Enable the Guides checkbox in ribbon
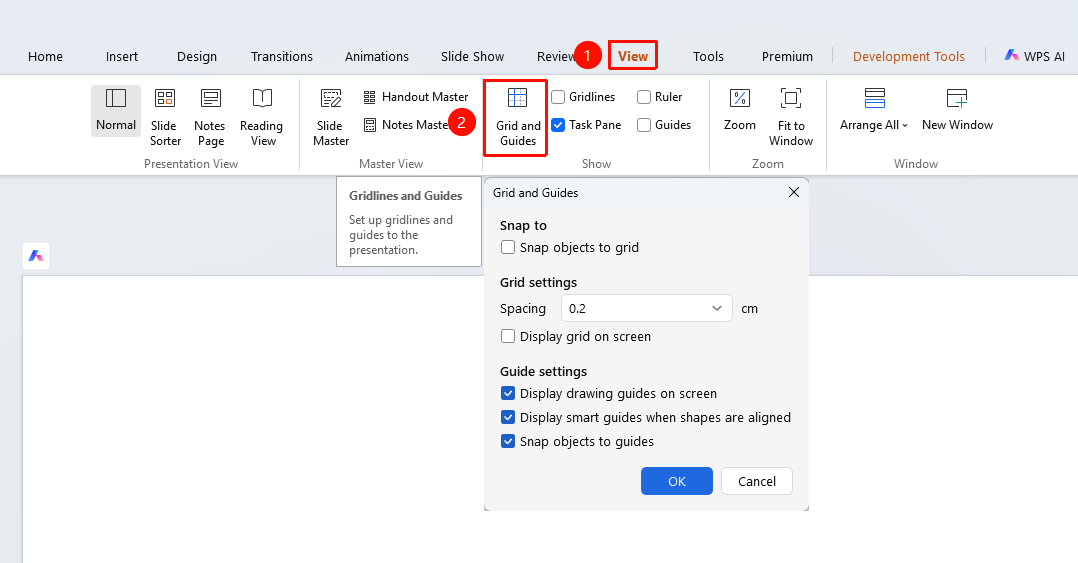This screenshot has width=1078, height=563. 644,125
